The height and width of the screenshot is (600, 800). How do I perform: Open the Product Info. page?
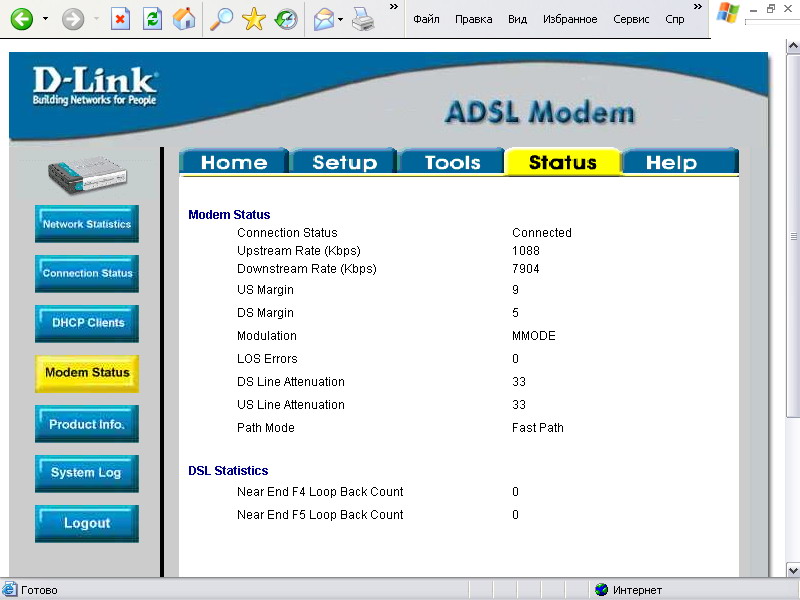pos(87,423)
